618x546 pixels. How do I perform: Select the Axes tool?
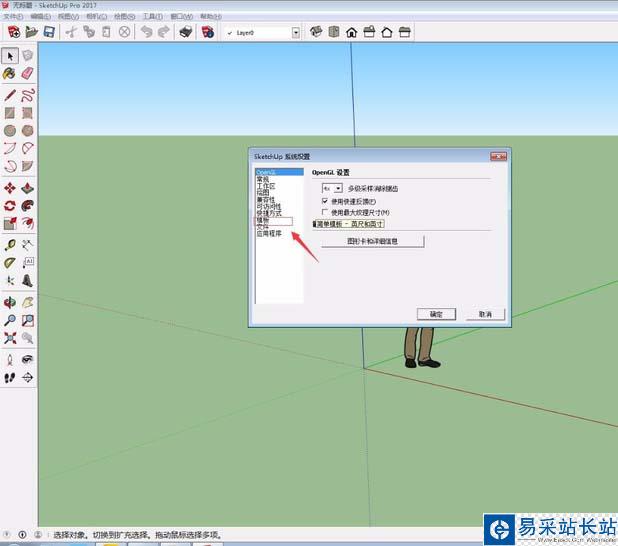10,281
